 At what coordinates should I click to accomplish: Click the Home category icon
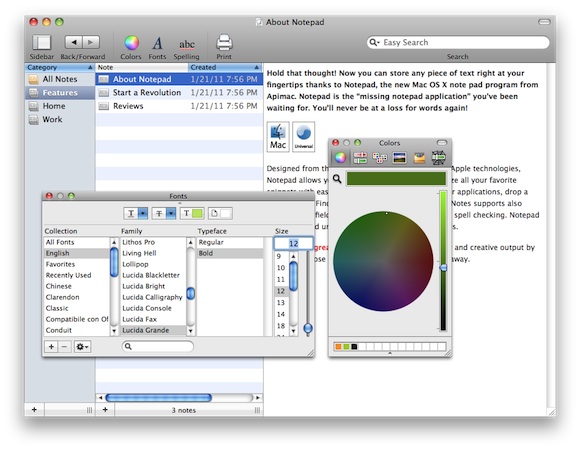[34, 106]
